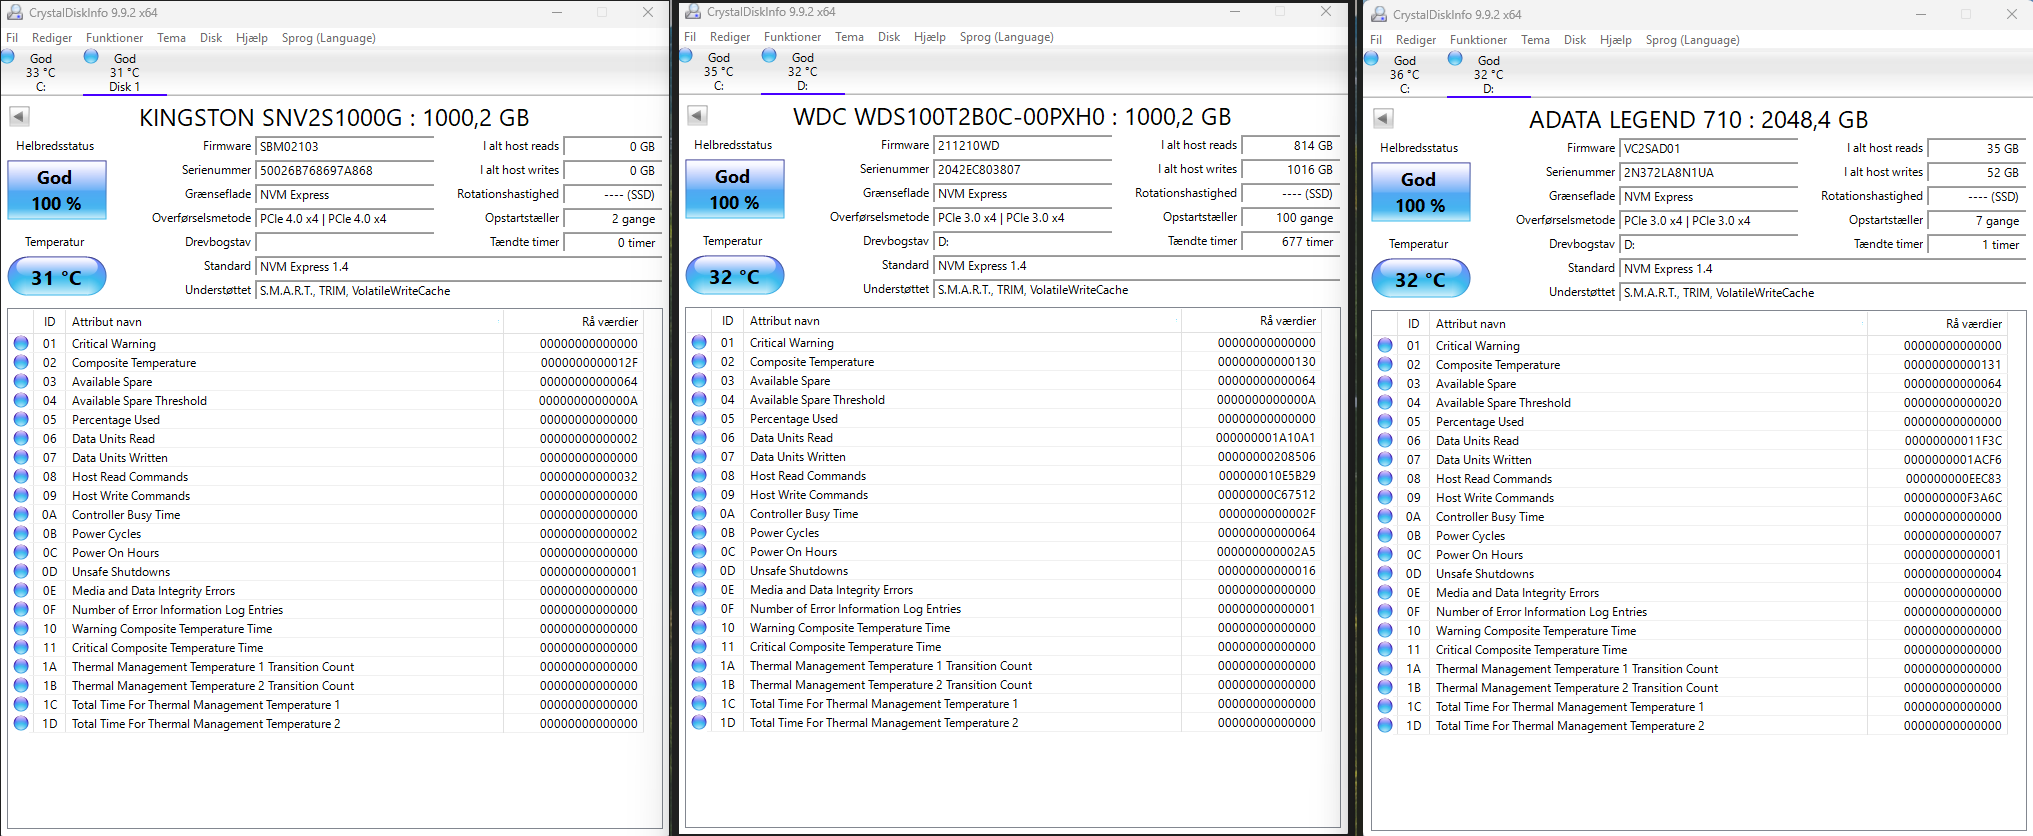The image size is (2033, 836).
Task: Open the Tema menu in the WDC window
Action: 849,37
